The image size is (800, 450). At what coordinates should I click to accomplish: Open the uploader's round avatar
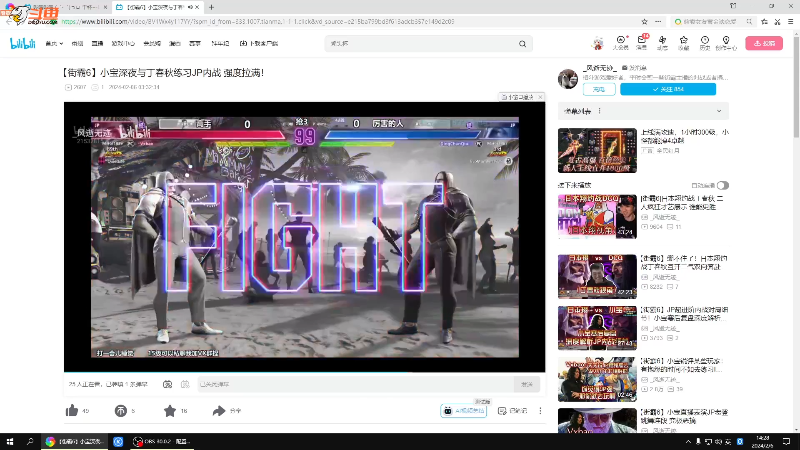(x=568, y=79)
